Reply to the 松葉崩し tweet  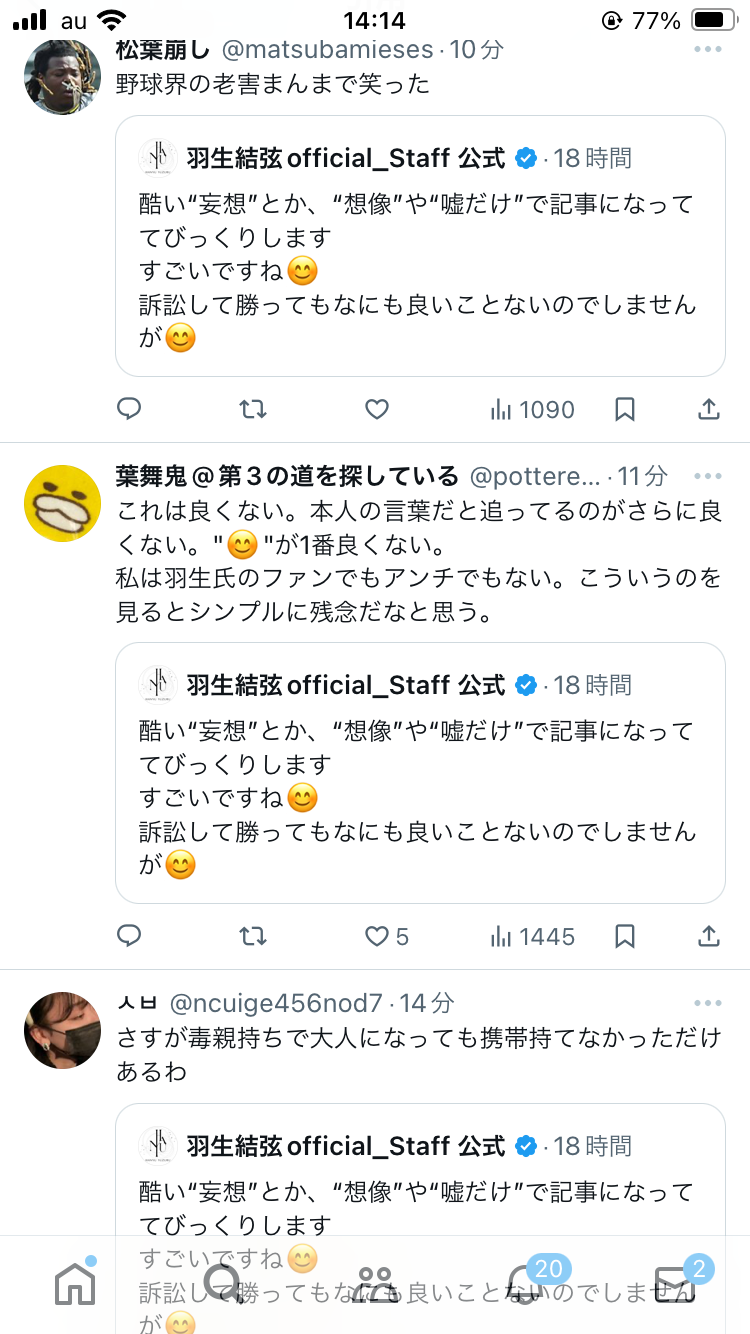tap(129, 409)
